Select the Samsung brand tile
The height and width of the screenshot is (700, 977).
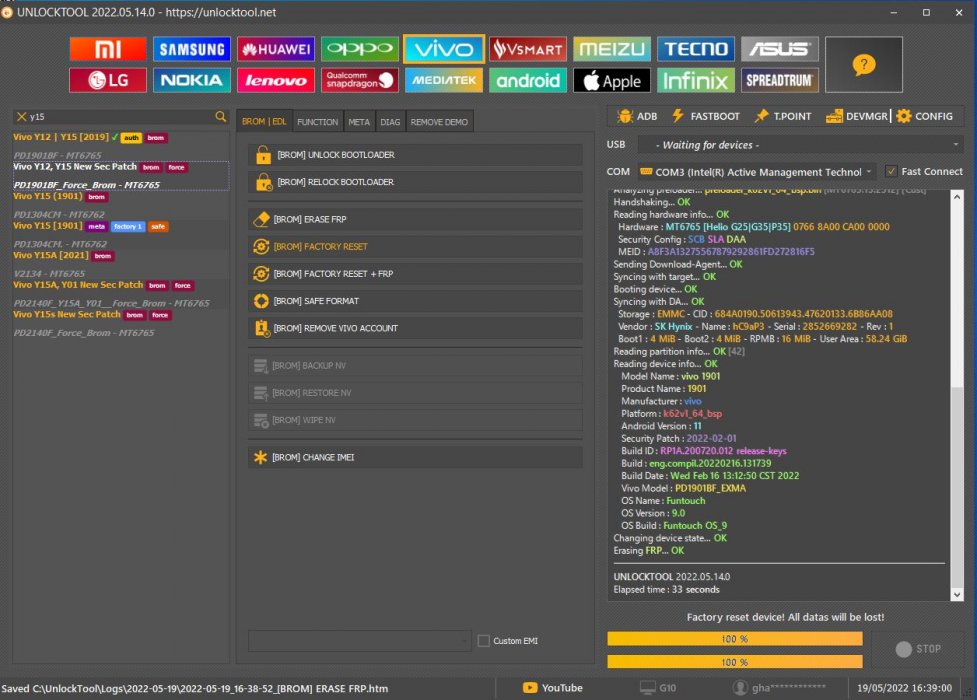192,49
